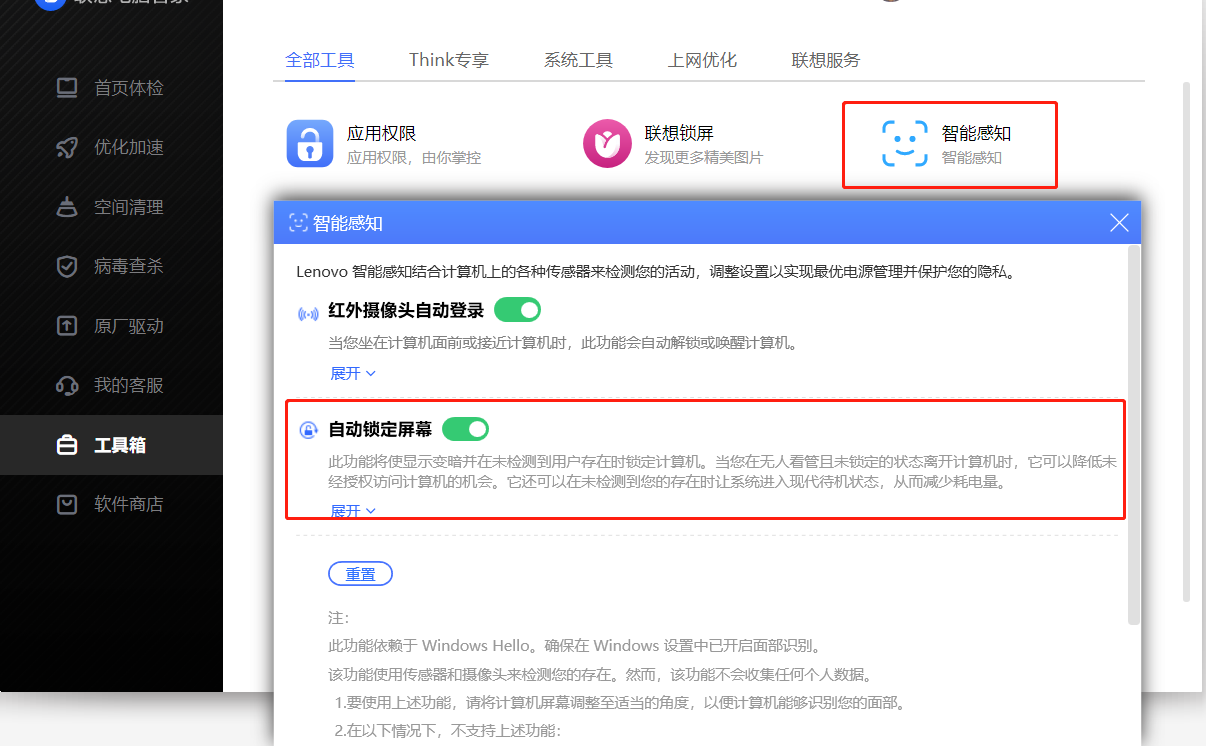The width and height of the screenshot is (1206, 746).
Task: Click the 红外摄像头自动登录 heading
Action: pyautogui.click(x=406, y=311)
